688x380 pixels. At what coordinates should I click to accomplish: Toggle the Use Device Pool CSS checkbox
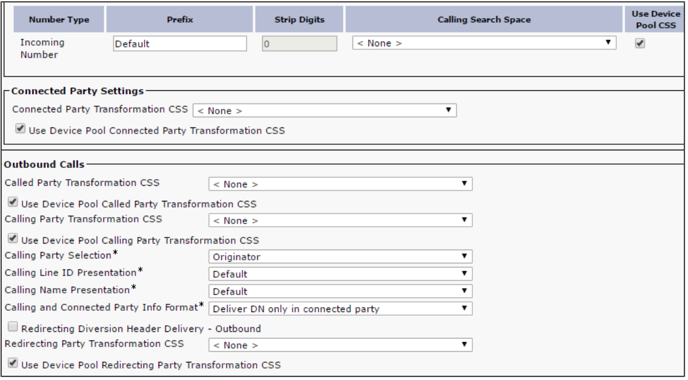tap(640, 43)
